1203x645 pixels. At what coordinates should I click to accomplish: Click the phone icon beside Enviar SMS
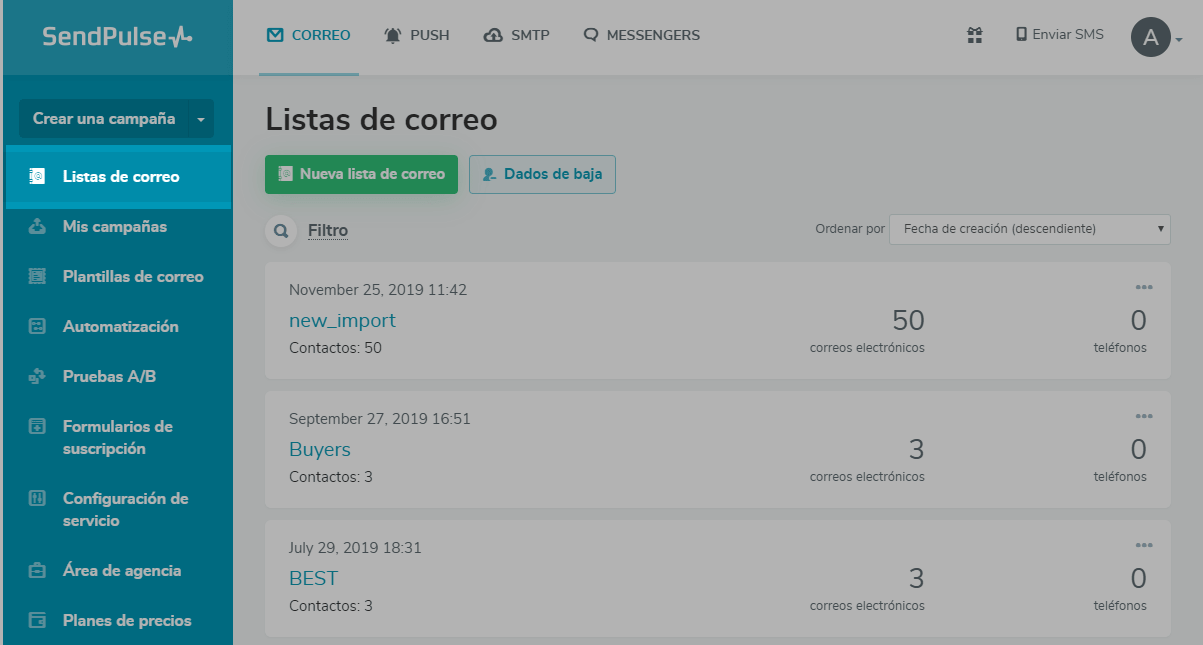pos(1022,34)
